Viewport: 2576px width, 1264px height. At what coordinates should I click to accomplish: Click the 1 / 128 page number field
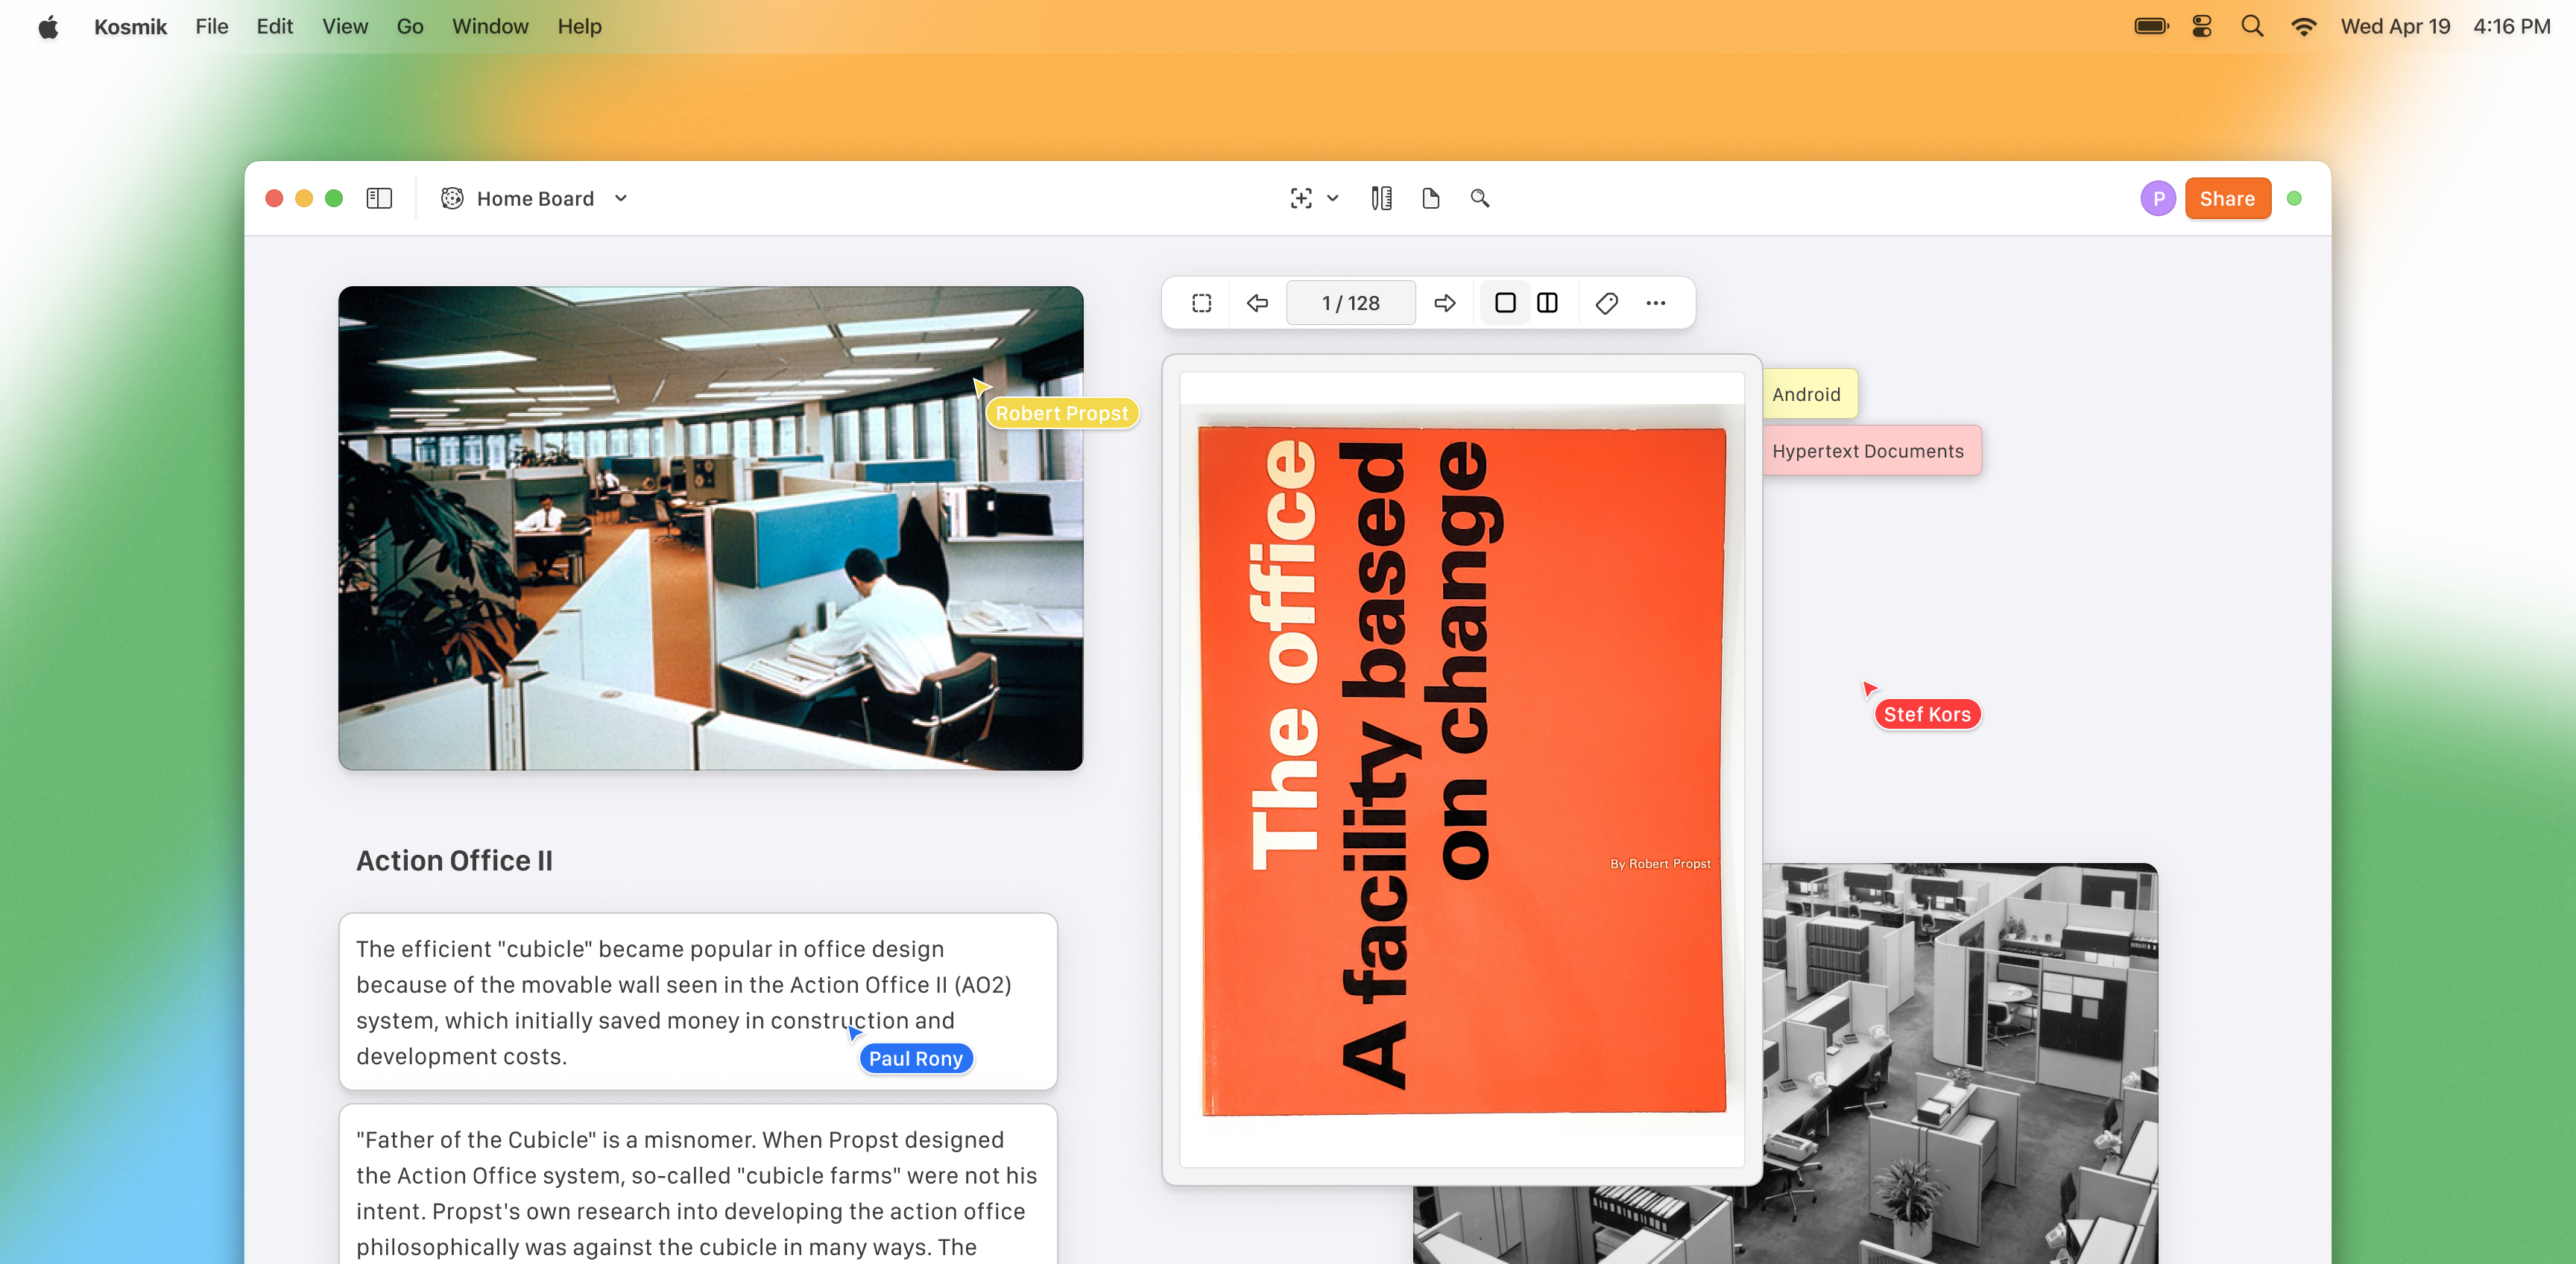(x=1350, y=303)
